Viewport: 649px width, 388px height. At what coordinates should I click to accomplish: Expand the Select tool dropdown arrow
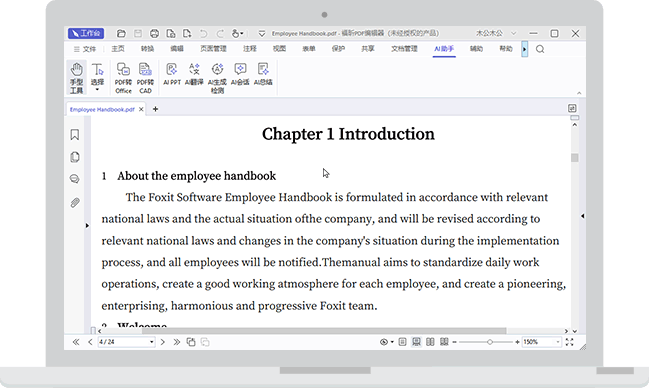(x=97, y=90)
